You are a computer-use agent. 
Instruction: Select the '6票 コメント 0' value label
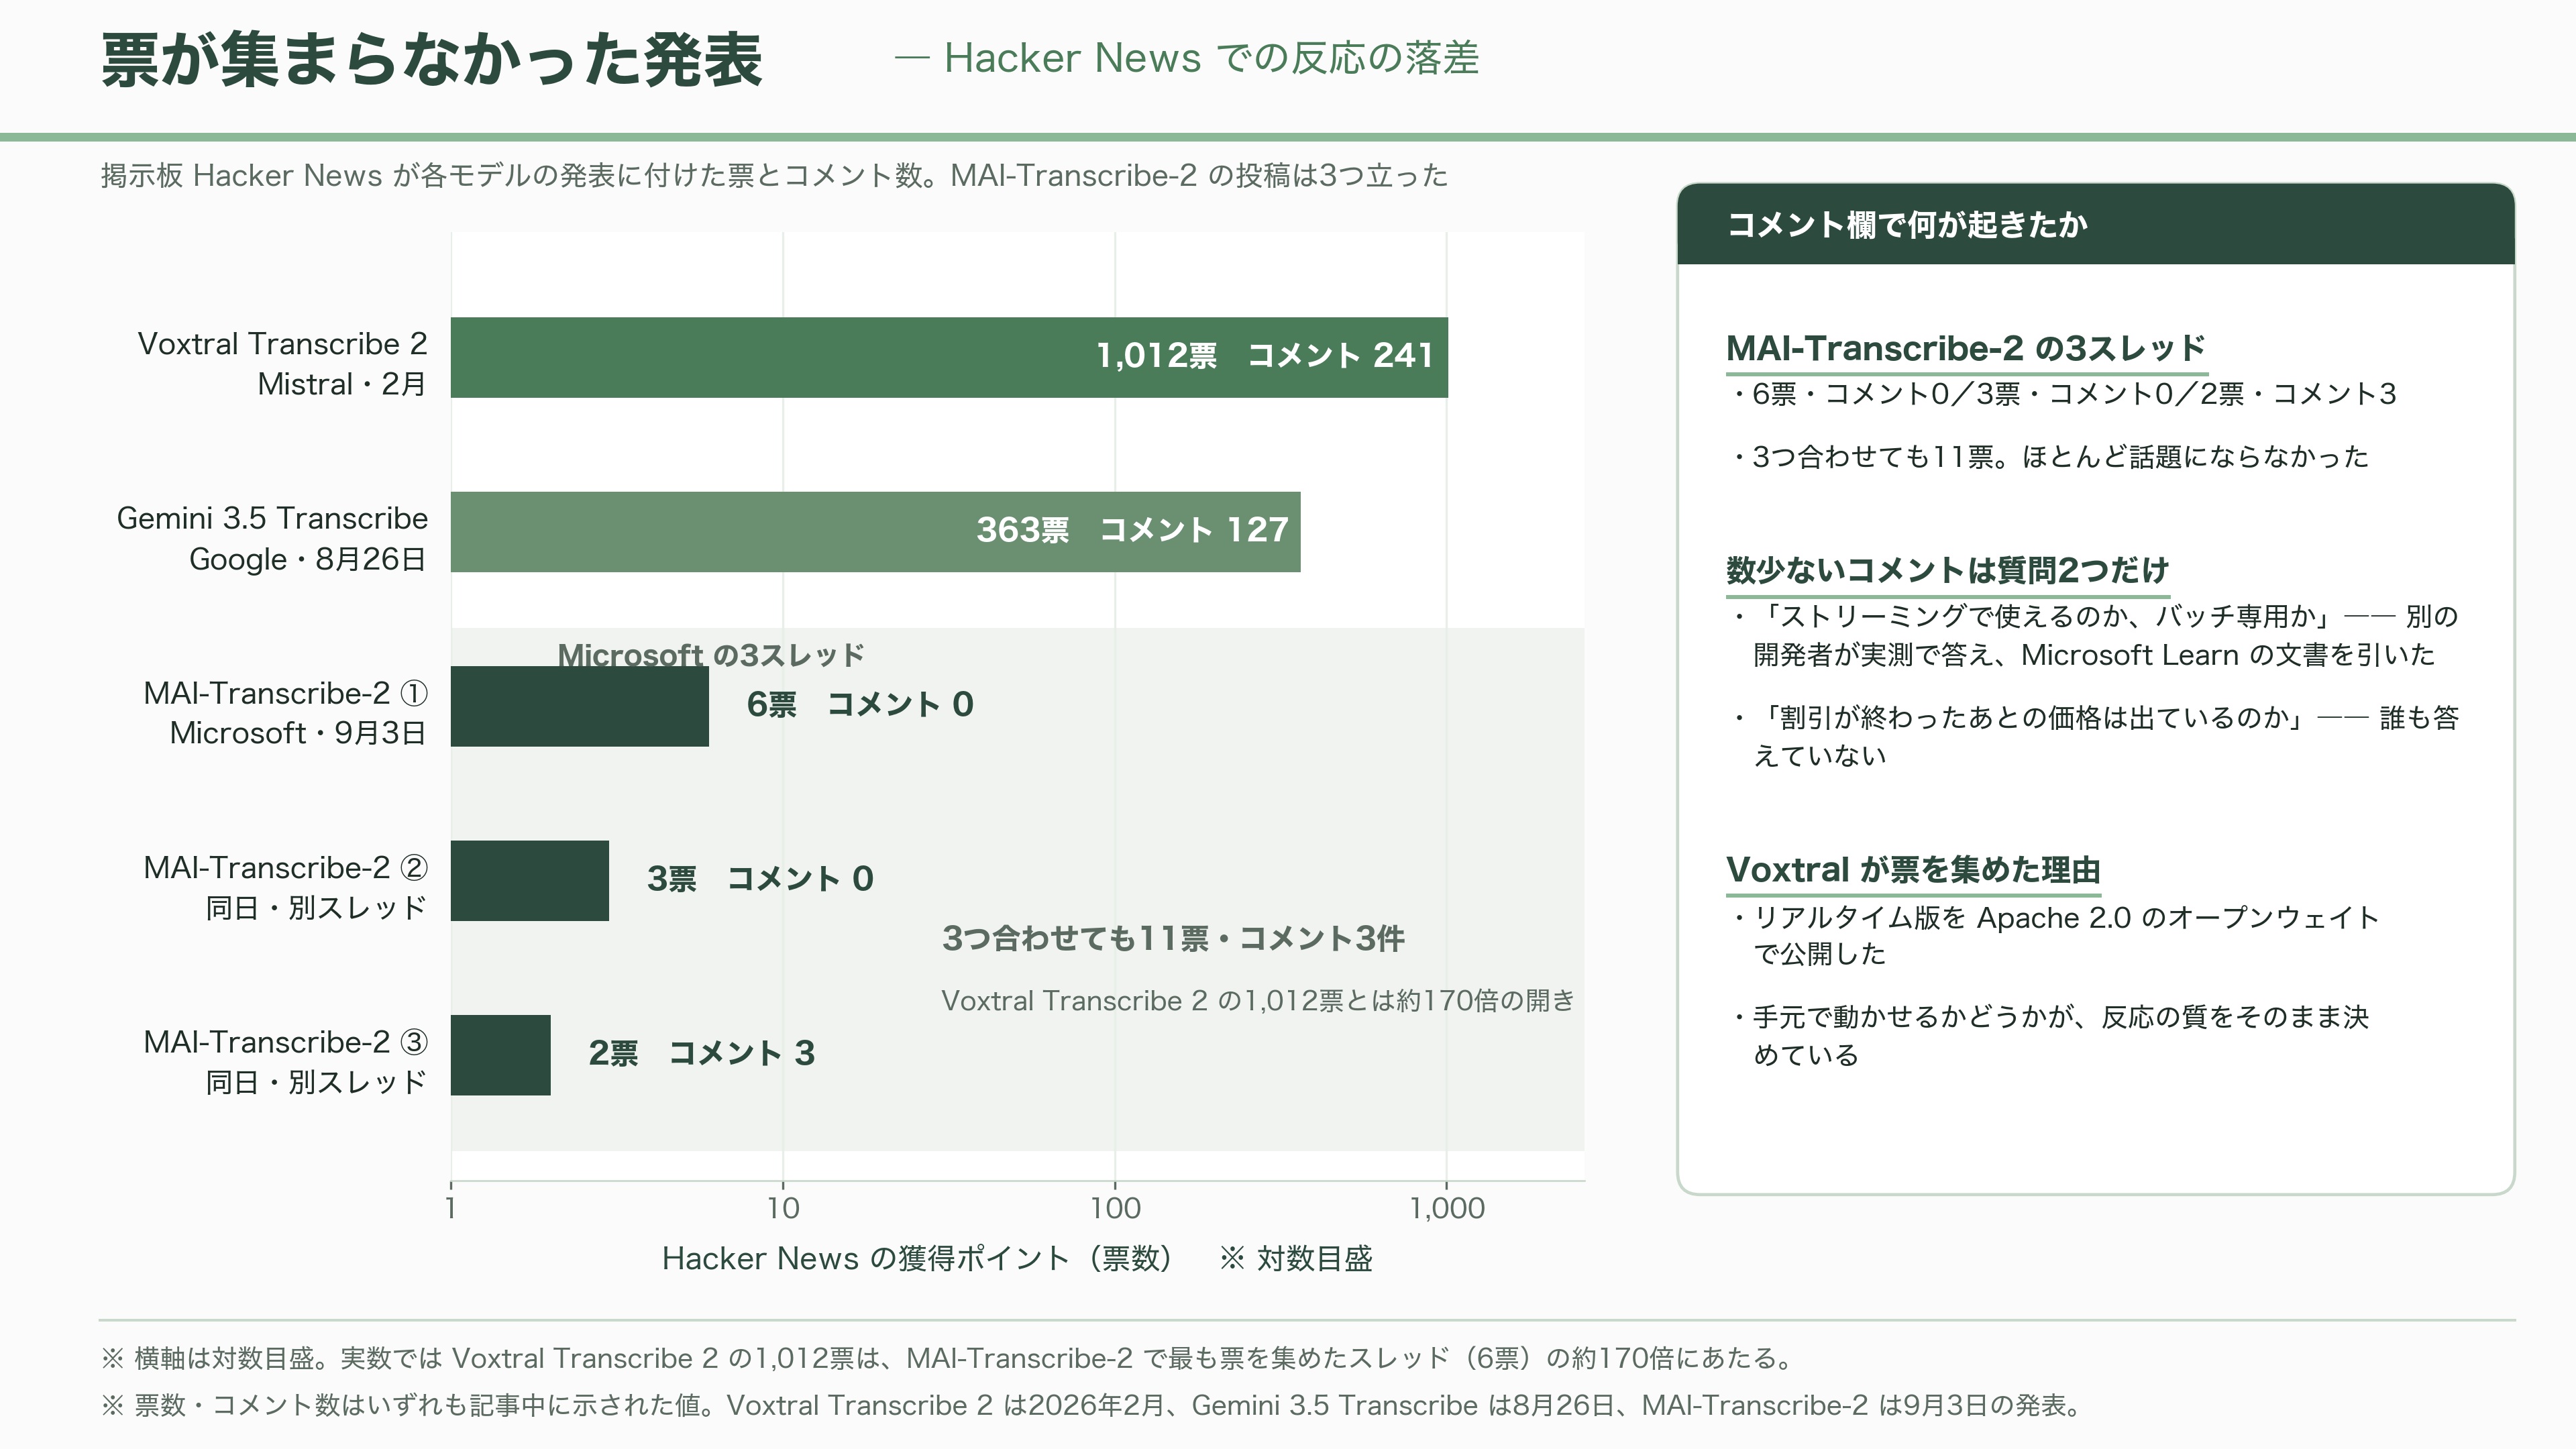click(x=860, y=705)
